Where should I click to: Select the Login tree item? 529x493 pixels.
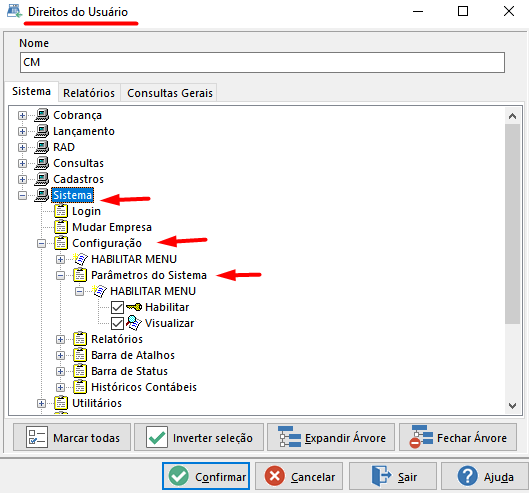[x=86, y=211]
